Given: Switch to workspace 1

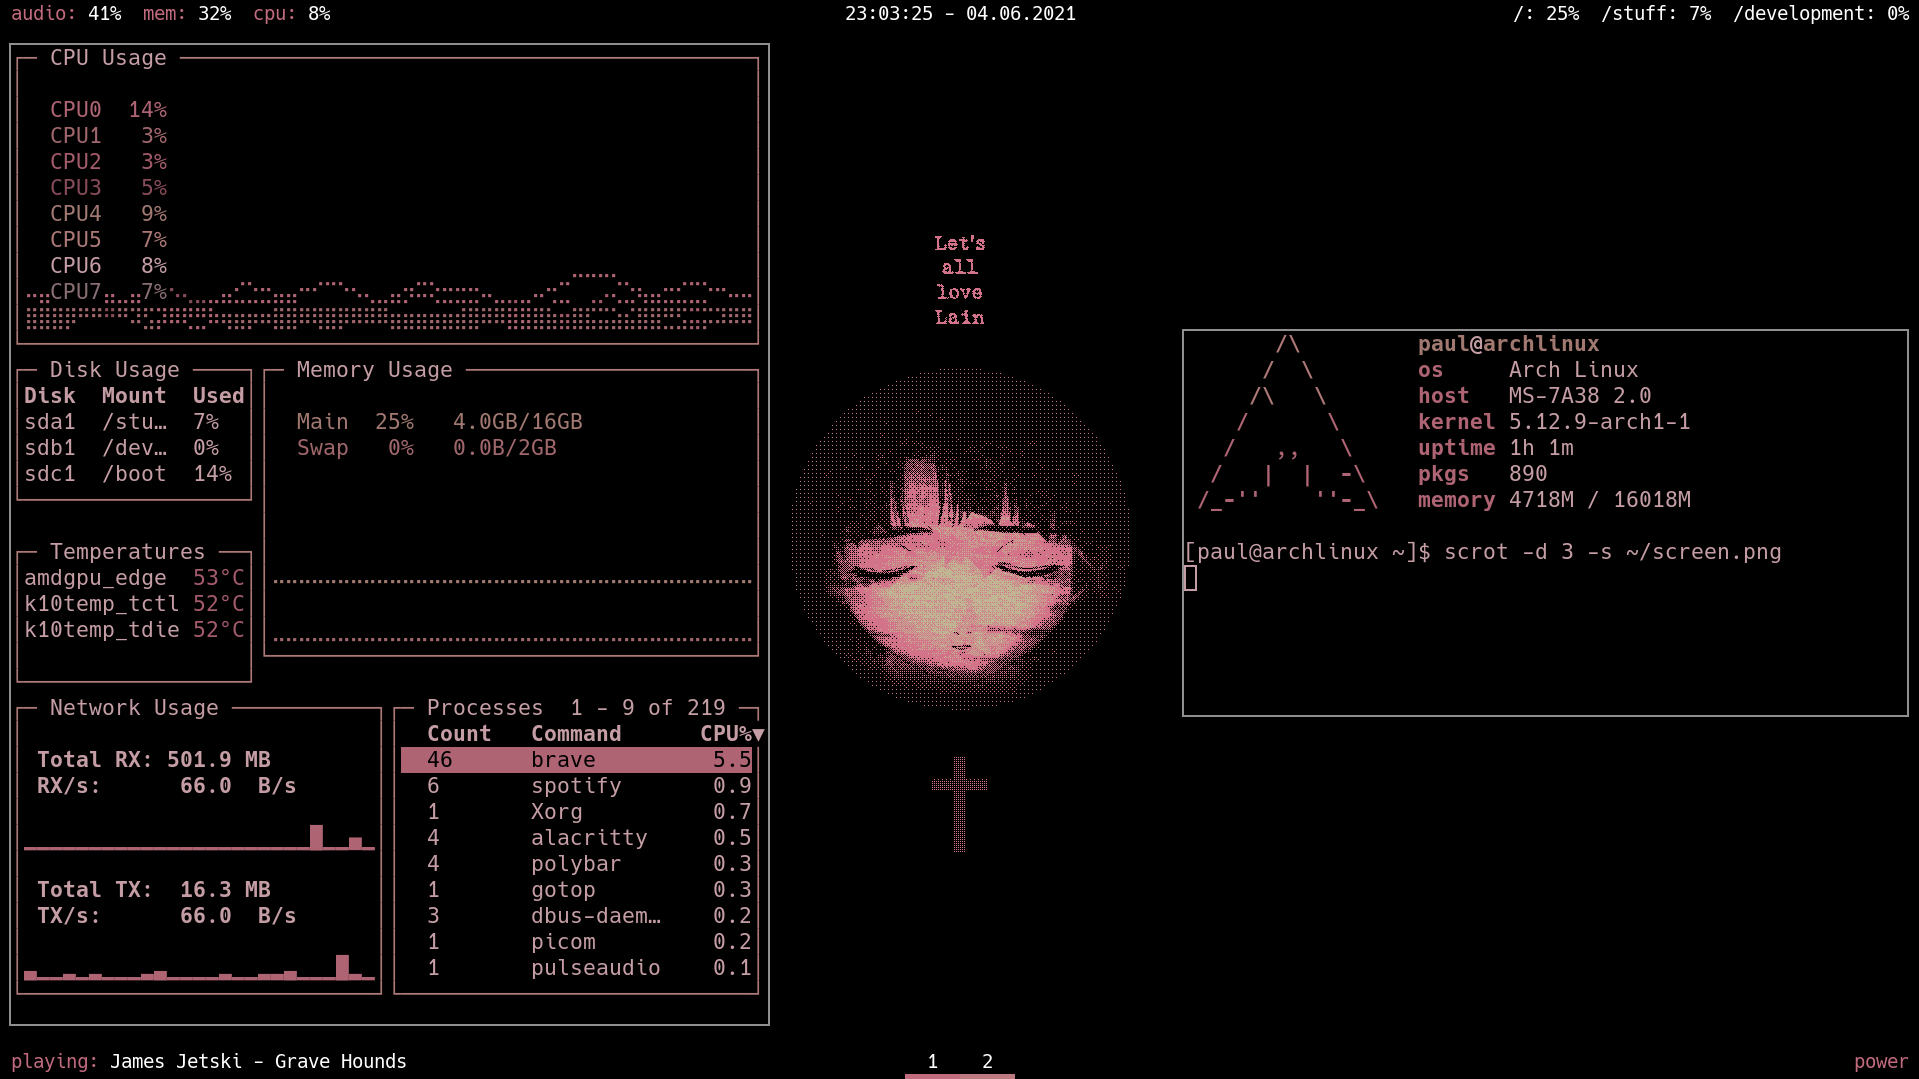Looking at the screenshot, I should (932, 1061).
